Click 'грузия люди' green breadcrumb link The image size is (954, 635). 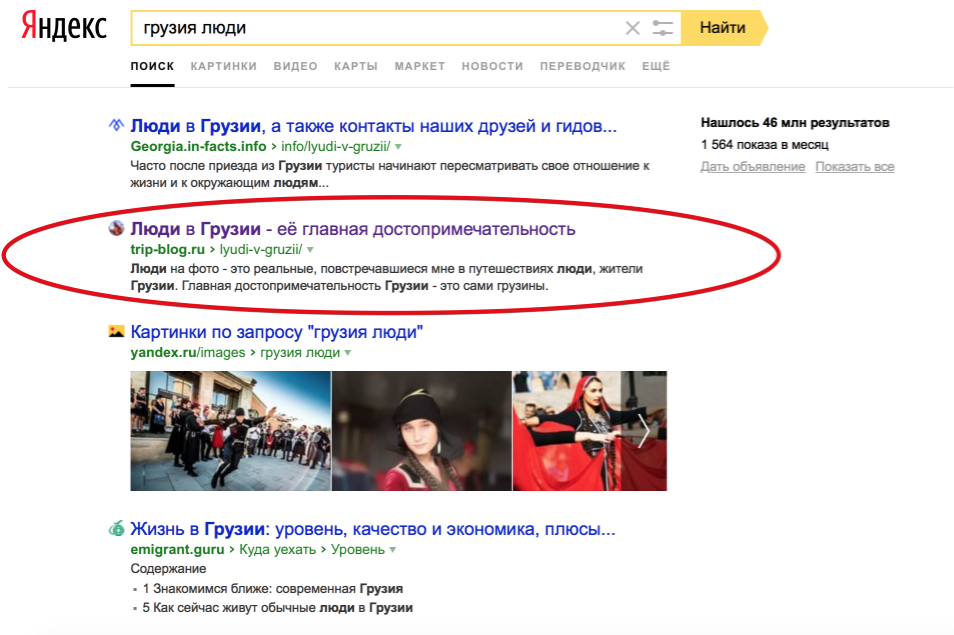pos(300,353)
